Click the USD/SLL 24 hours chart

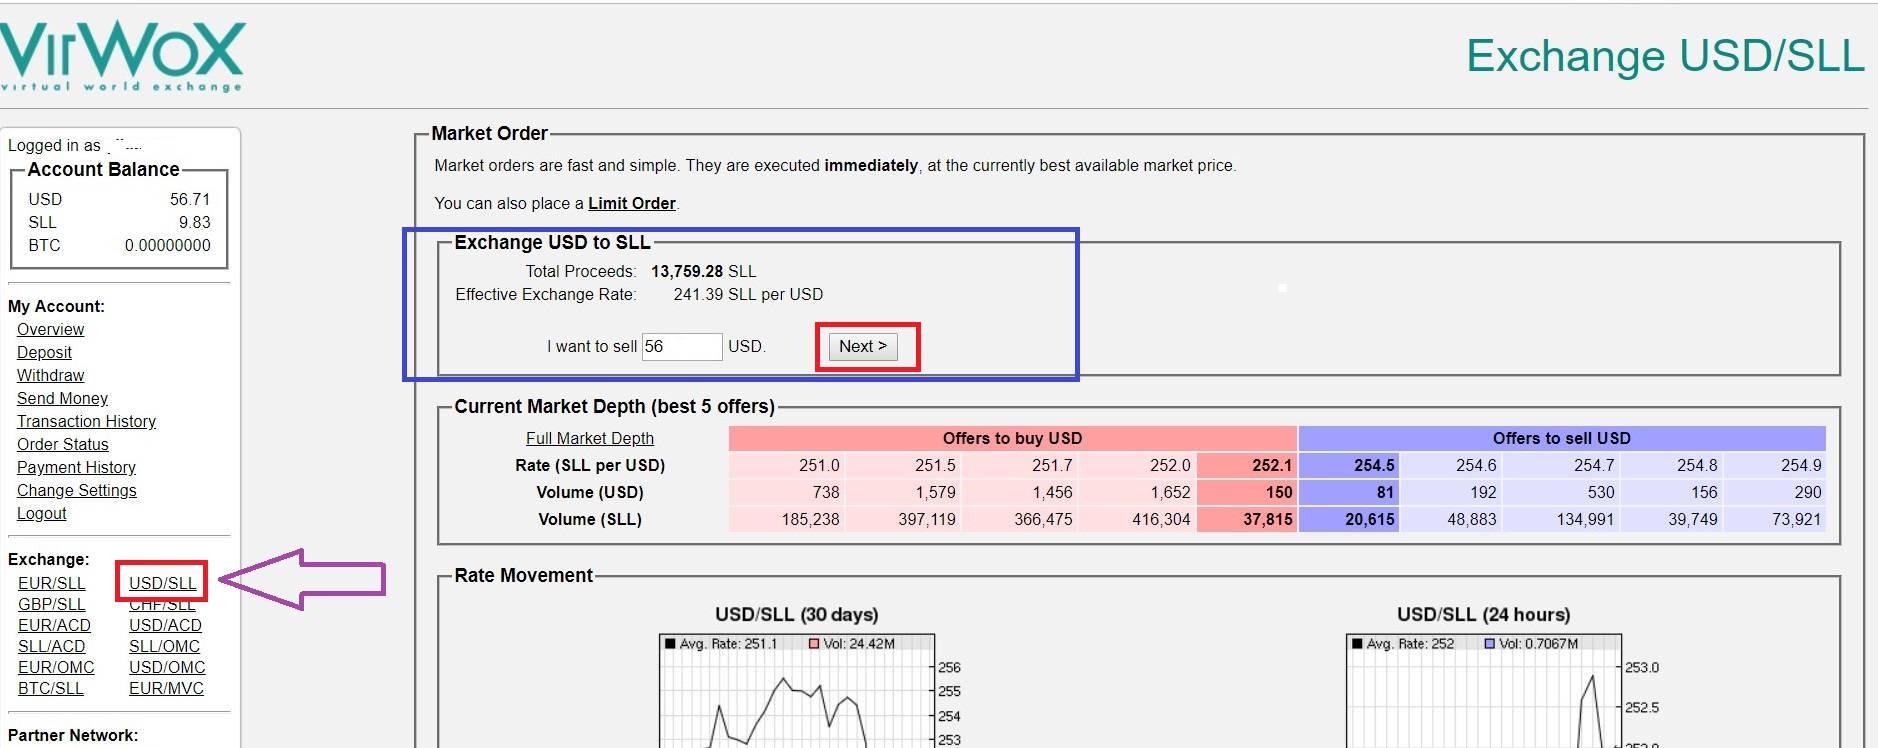pyautogui.click(x=1484, y=690)
